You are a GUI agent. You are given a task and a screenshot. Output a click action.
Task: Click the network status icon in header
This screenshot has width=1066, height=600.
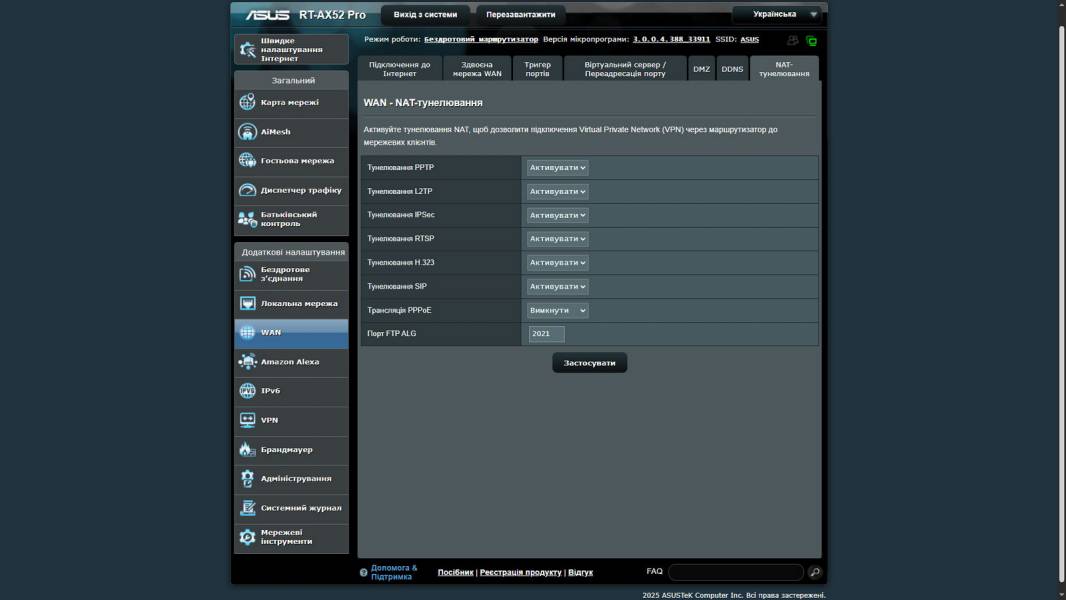811,41
